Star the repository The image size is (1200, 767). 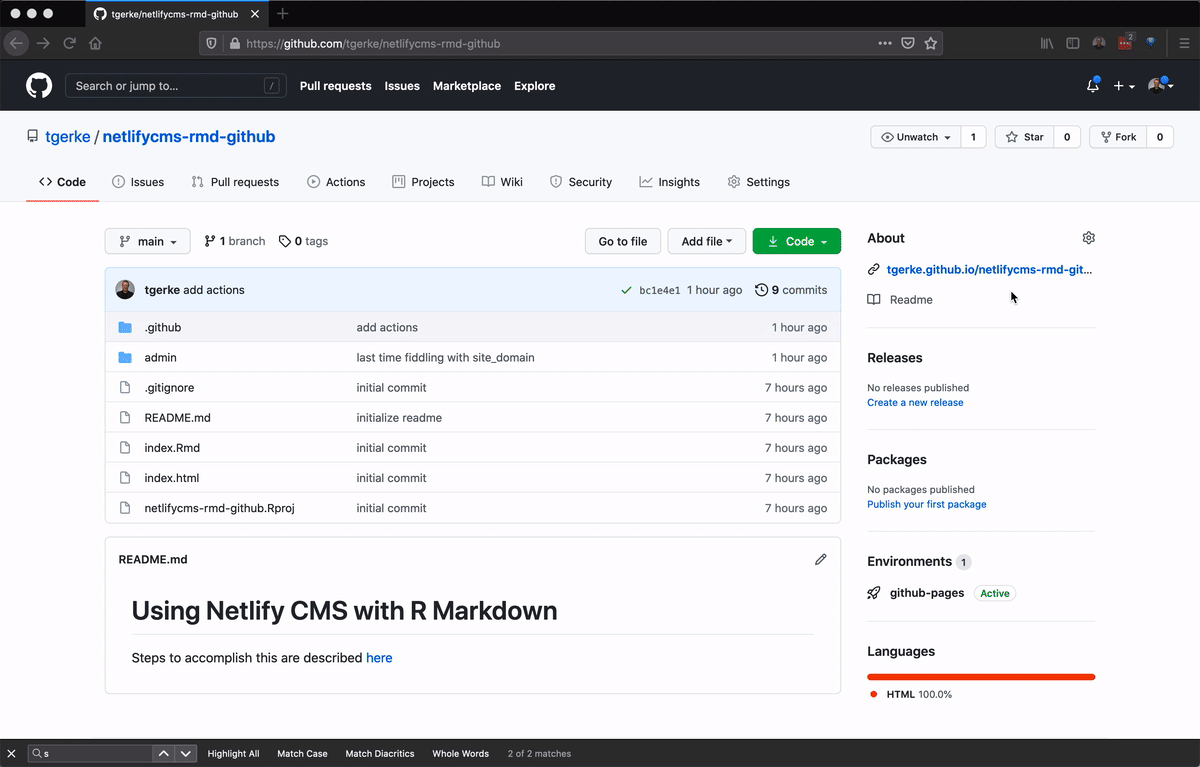click(1024, 137)
